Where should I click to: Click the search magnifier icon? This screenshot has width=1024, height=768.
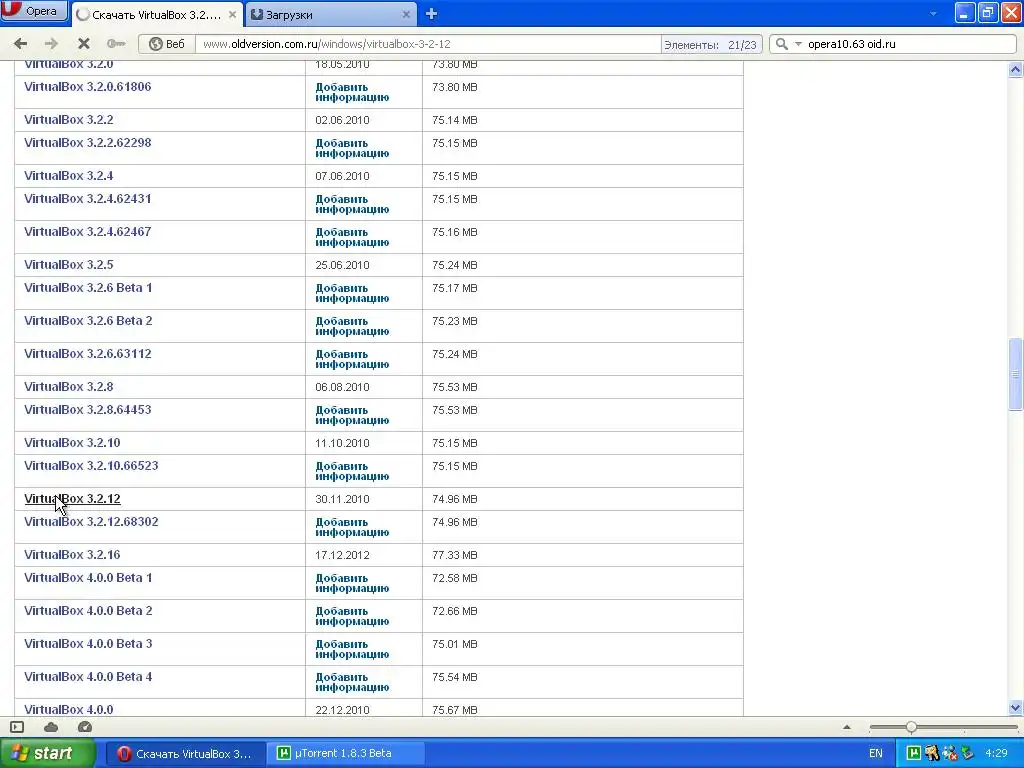tap(781, 44)
